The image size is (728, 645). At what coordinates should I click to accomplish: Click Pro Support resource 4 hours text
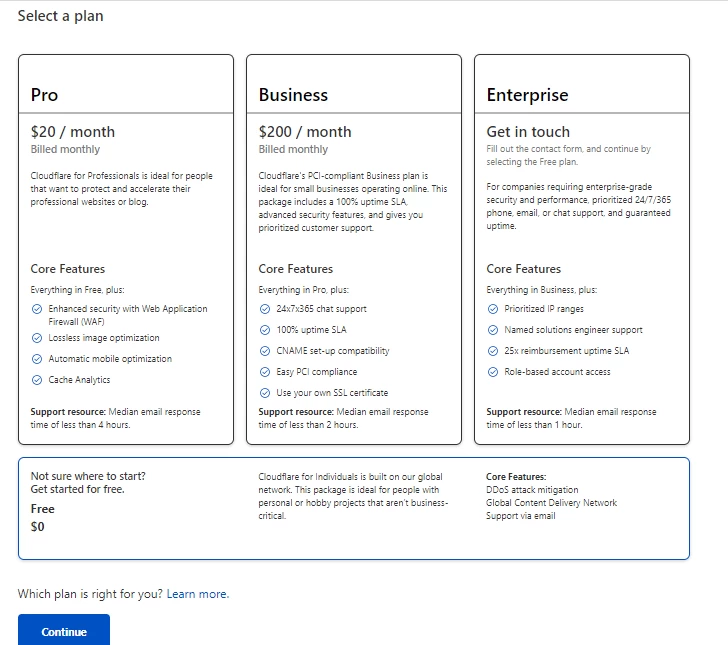coord(116,418)
